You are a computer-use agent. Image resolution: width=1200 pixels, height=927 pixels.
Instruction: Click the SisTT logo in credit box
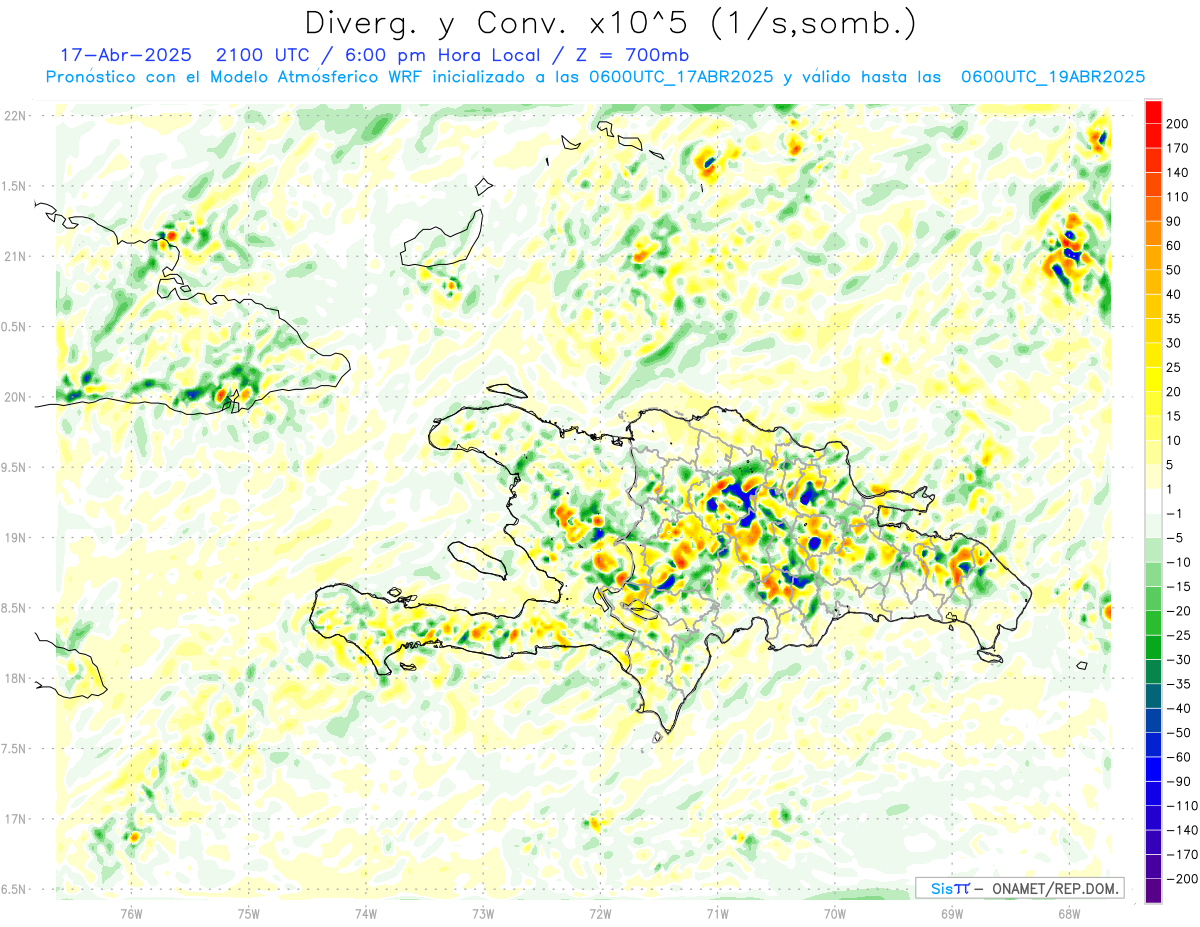point(950,888)
